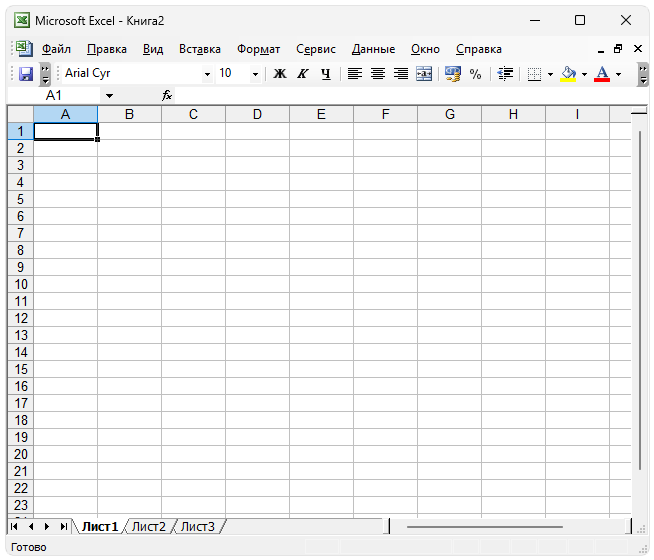Viewport: 654px width, 560px height.
Task: Click the Готово status bar text
Action: [x=28, y=547]
